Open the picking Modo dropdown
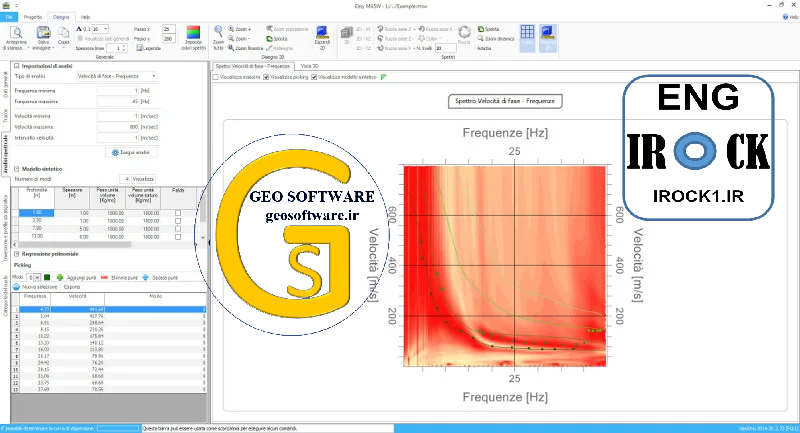This screenshot has width=800, height=433. coord(37,277)
